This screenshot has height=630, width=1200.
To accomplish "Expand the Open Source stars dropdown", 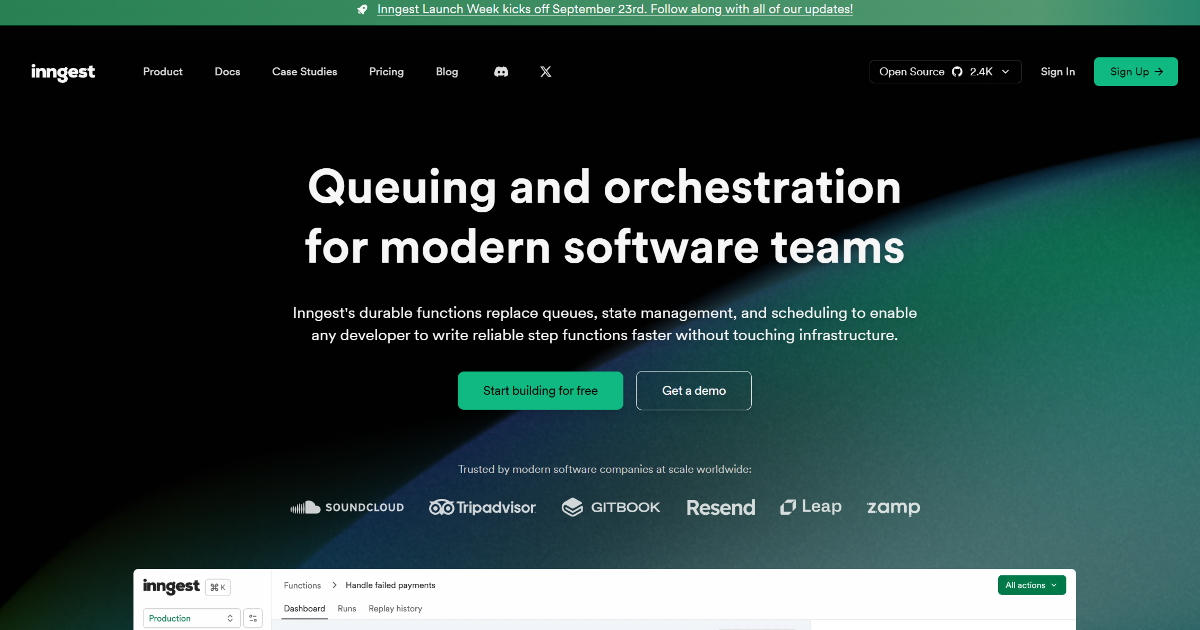I will tap(1006, 71).
